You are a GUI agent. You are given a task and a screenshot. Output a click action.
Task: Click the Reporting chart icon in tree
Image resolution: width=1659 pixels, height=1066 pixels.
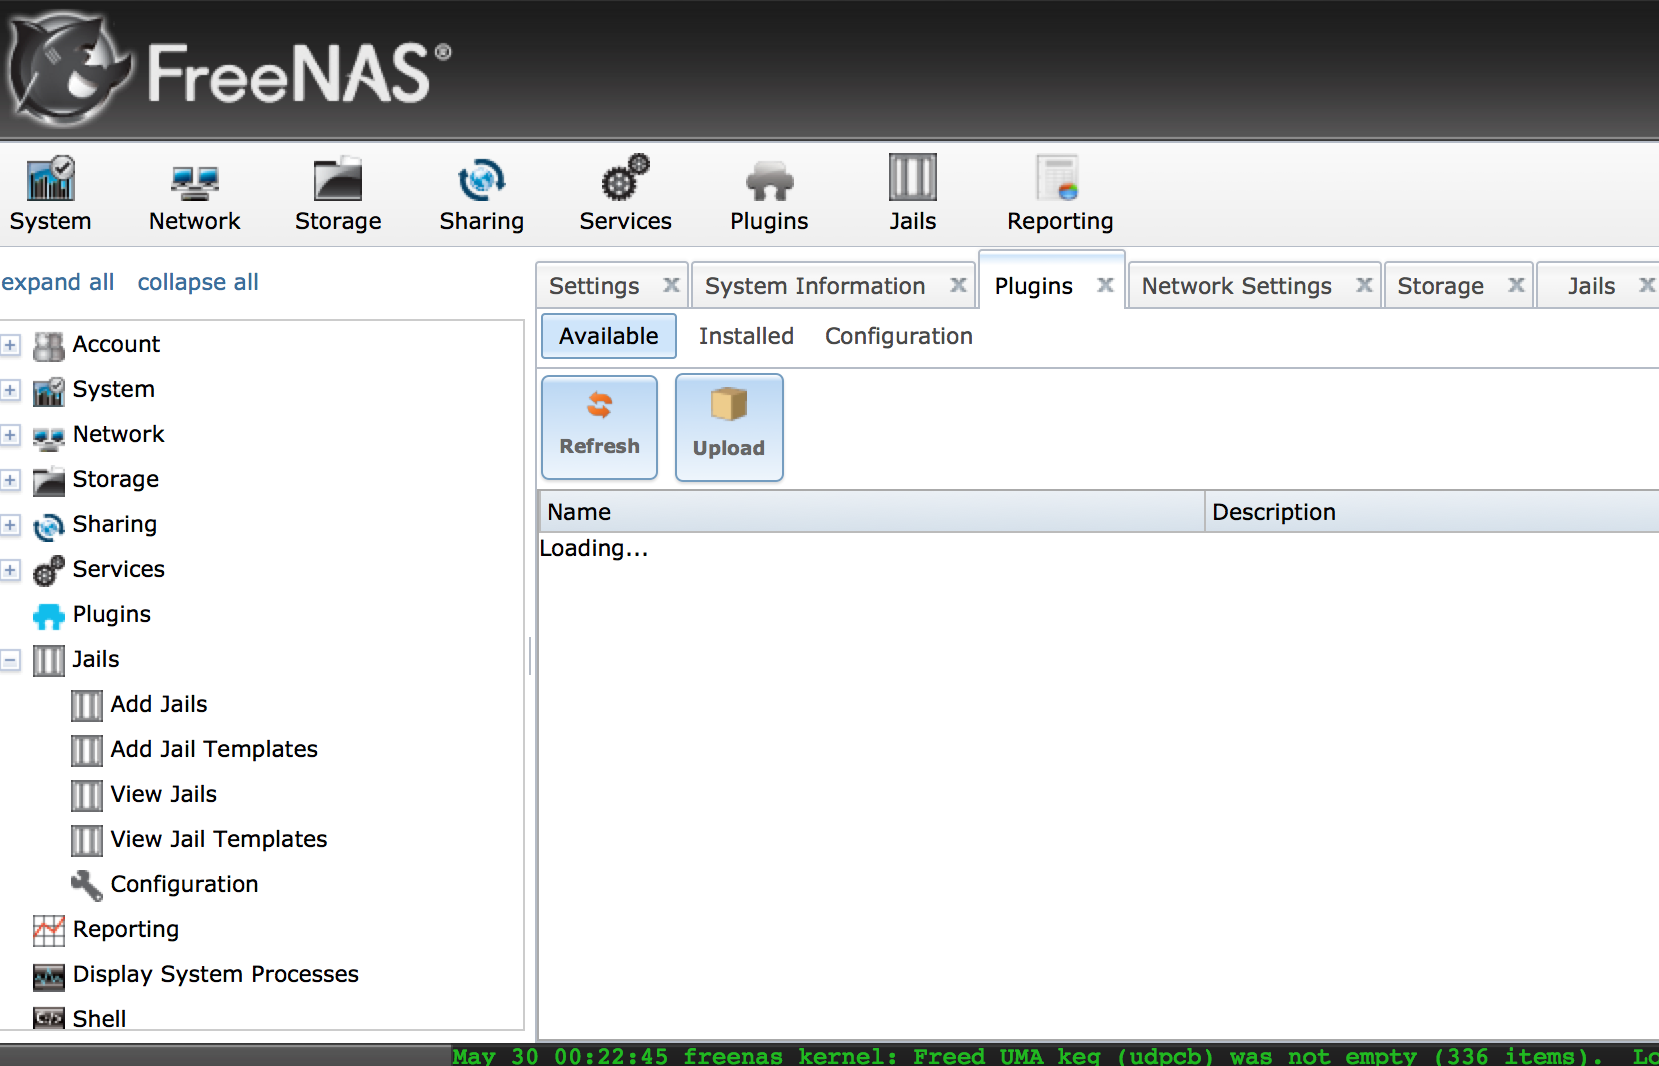(x=49, y=931)
